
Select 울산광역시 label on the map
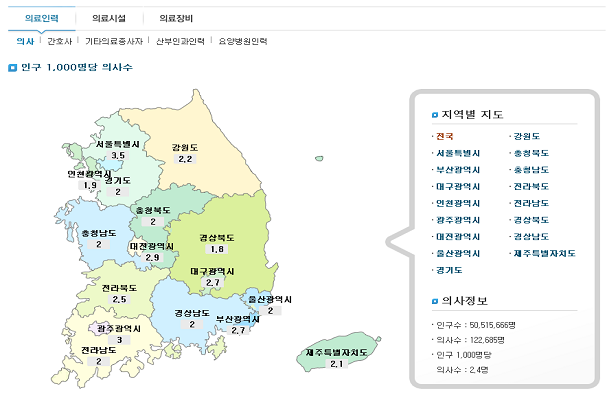(x=270, y=299)
